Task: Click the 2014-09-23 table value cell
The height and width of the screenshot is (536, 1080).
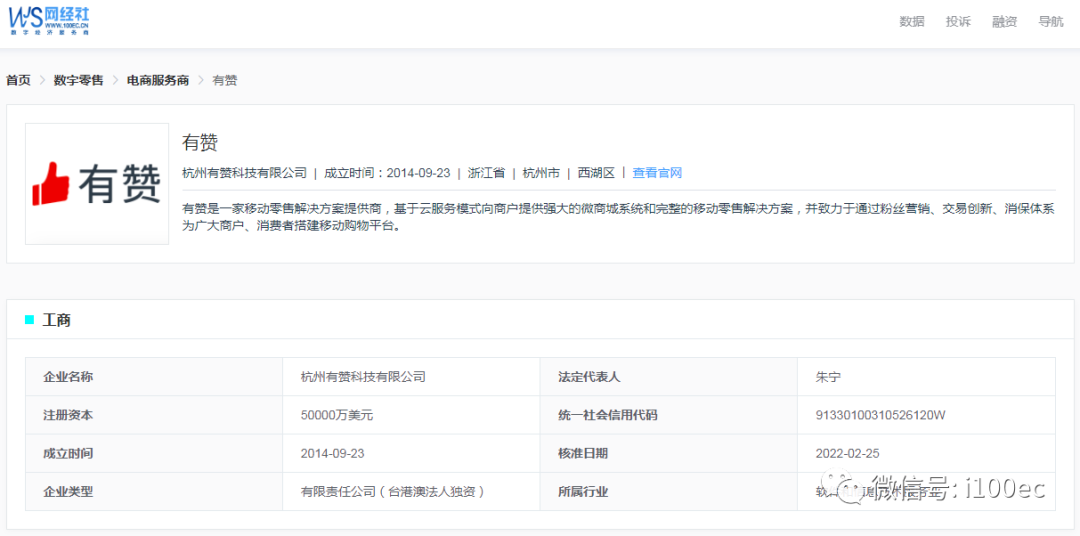Action: pos(411,453)
